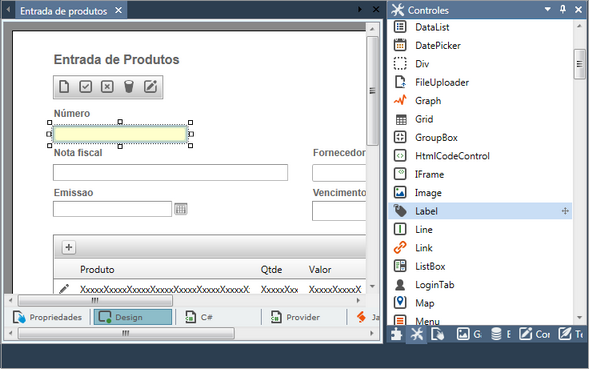The width and height of the screenshot is (589, 369).
Task: Open the document tab list arrow
Action: [x=360, y=9]
